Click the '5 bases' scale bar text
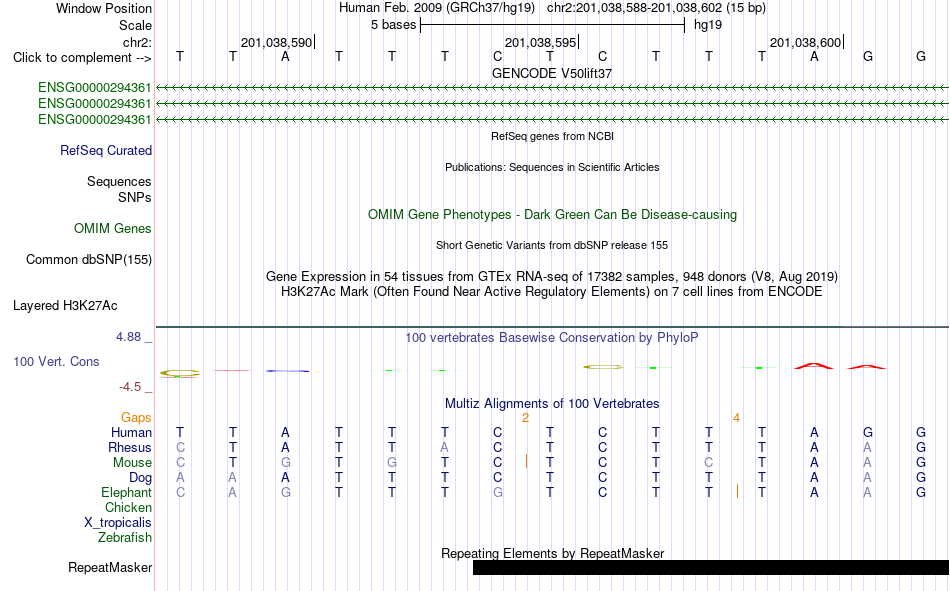Viewport: 950px width, 591px height. pos(394,25)
